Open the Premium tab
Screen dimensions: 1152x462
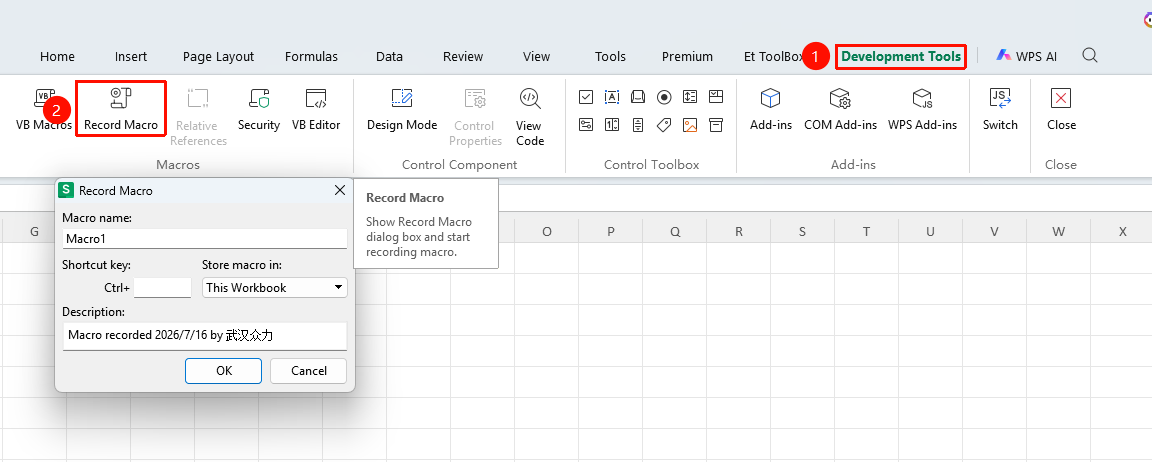coord(687,57)
